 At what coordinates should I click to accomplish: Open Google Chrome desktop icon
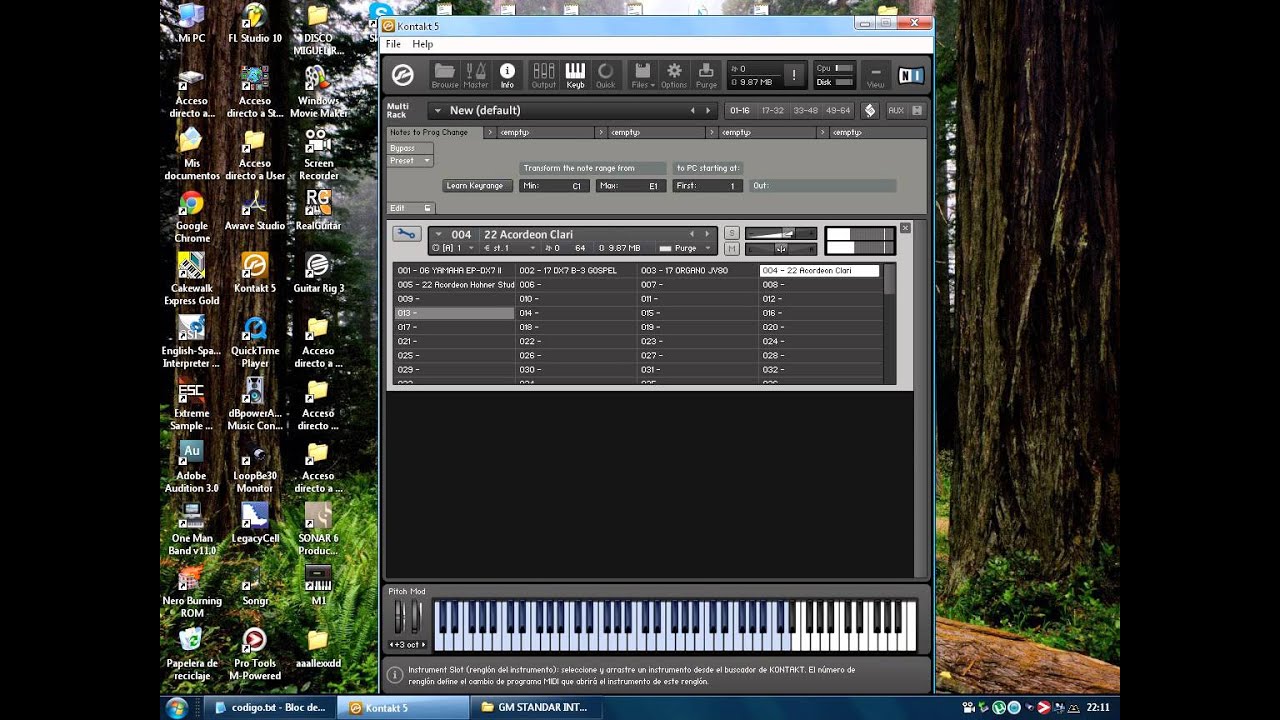(191, 217)
